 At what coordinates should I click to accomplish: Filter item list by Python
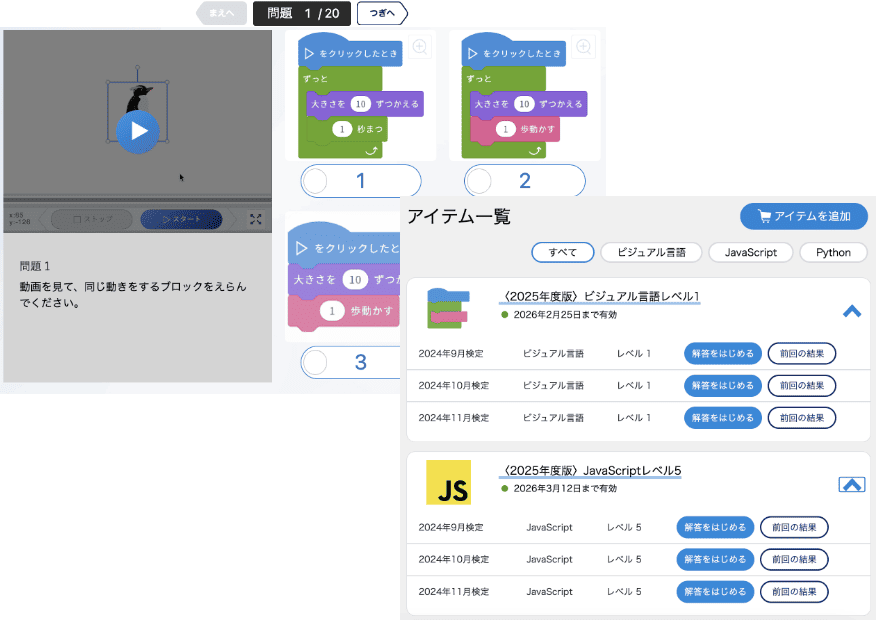(x=833, y=252)
